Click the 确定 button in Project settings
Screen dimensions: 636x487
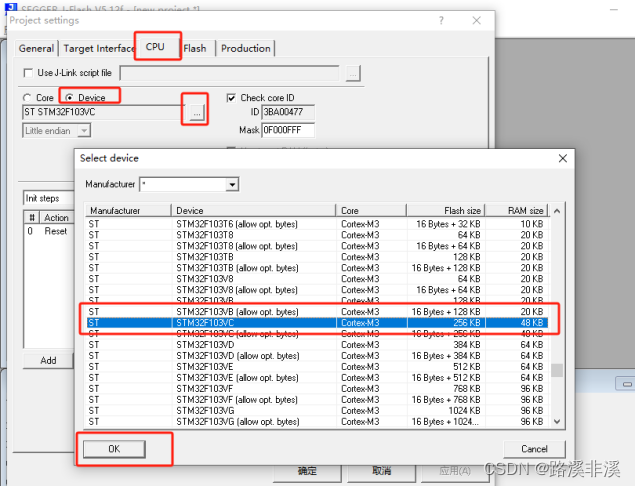point(307,471)
